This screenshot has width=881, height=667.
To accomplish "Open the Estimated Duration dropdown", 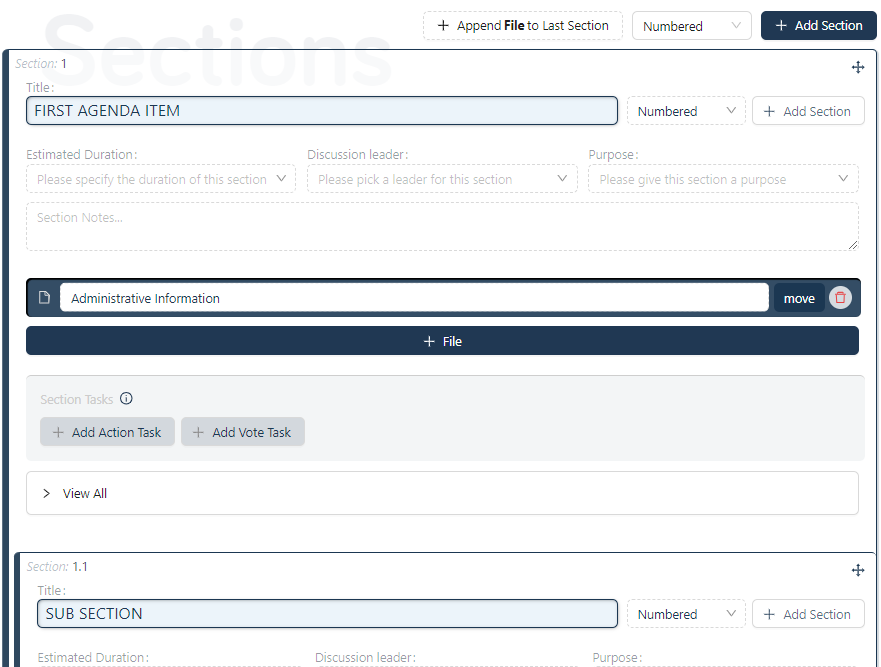I will pos(160,179).
